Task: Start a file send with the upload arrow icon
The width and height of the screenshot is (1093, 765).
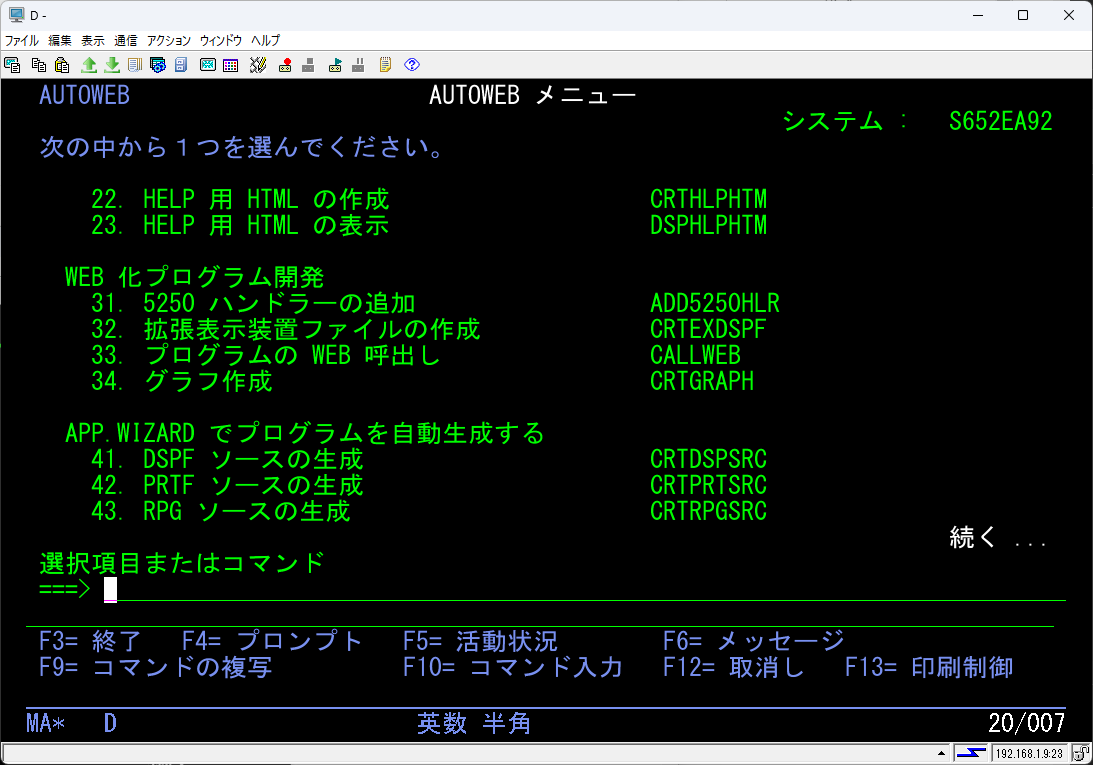Action: 88,65
